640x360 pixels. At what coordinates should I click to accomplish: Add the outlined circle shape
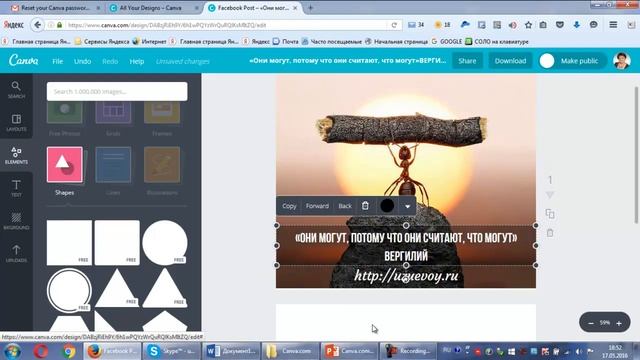[69, 290]
